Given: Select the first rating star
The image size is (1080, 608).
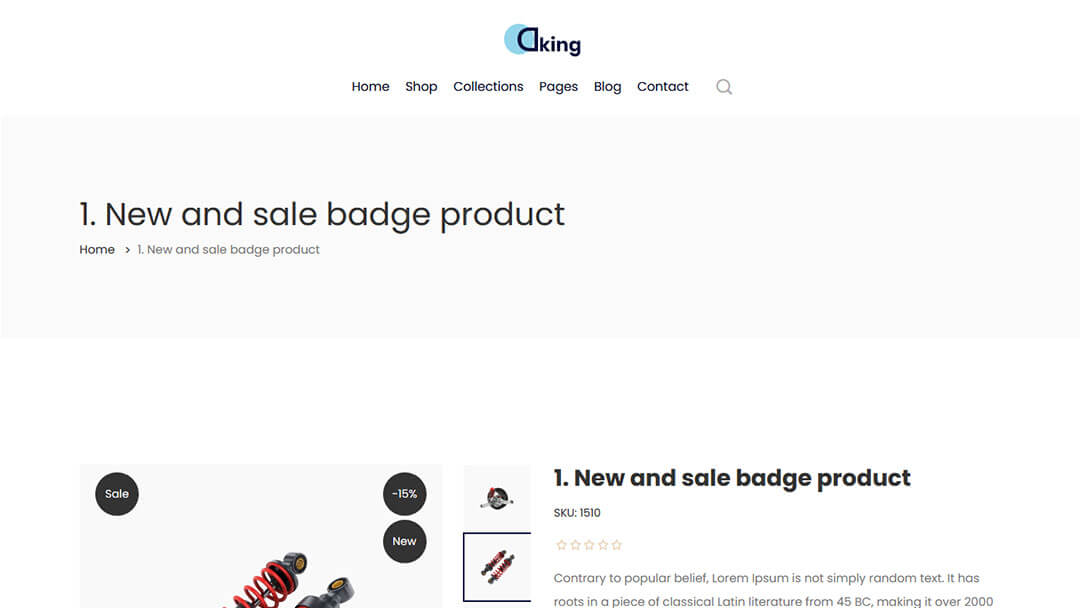Looking at the screenshot, I should [x=561, y=545].
